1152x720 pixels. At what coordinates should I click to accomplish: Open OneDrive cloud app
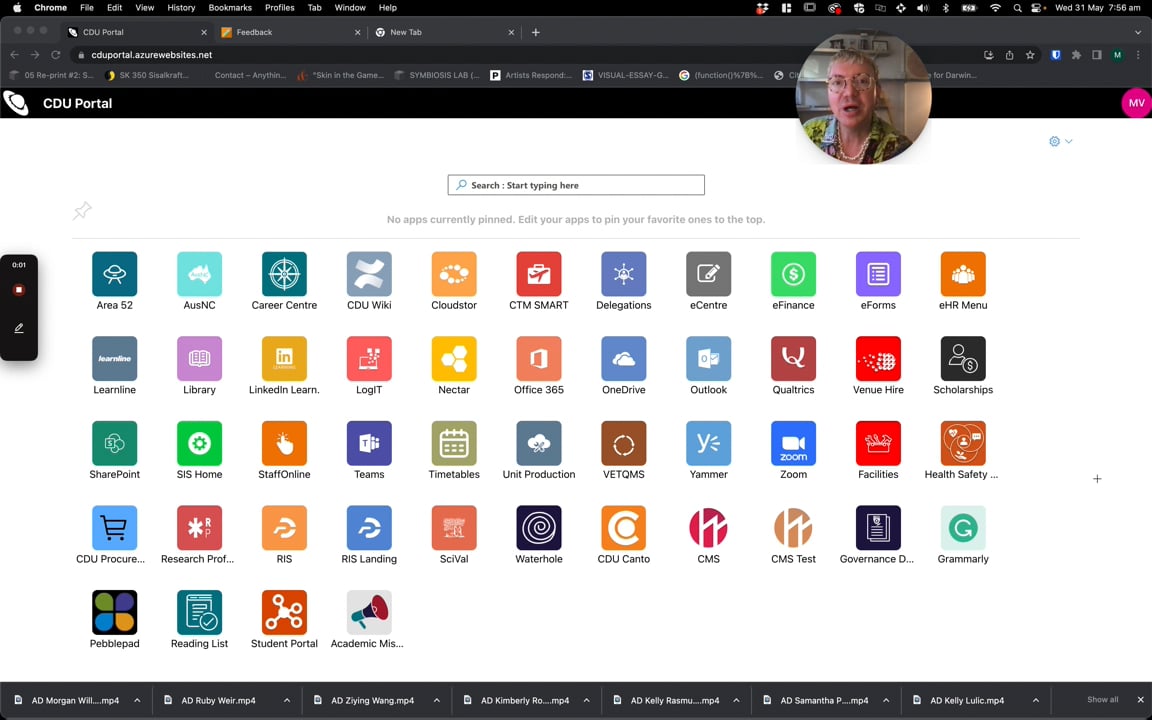tap(624, 359)
